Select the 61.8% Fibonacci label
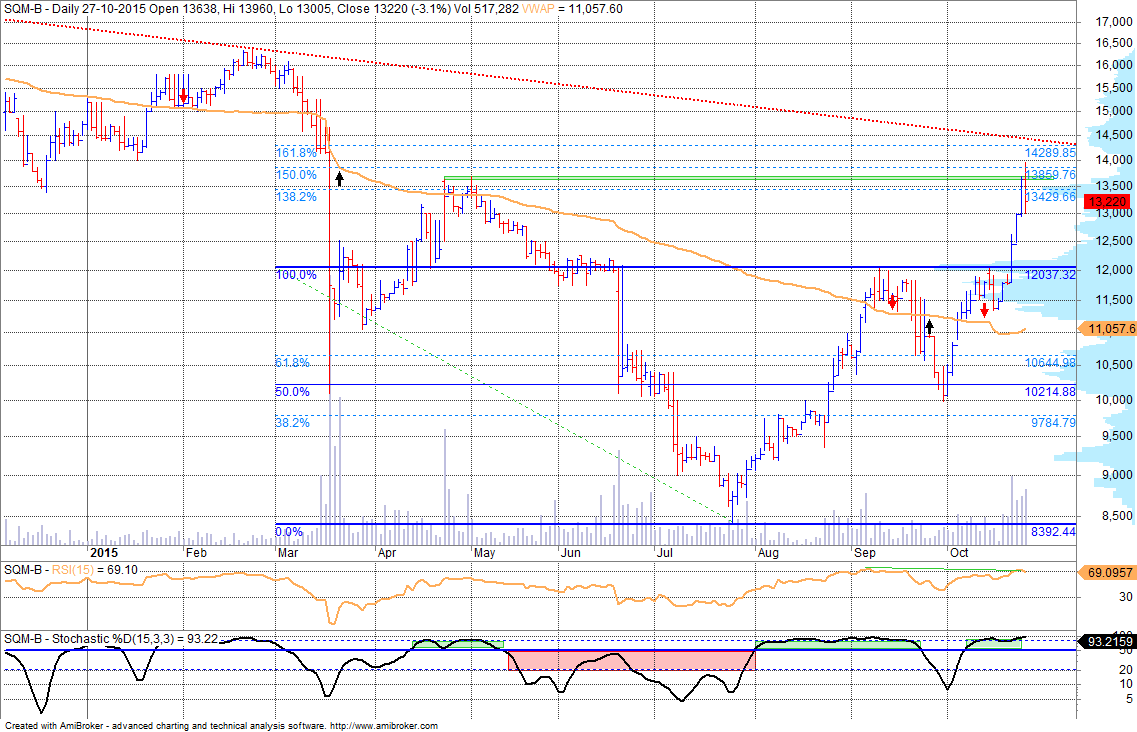The image size is (1137, 732). [293, 363]
